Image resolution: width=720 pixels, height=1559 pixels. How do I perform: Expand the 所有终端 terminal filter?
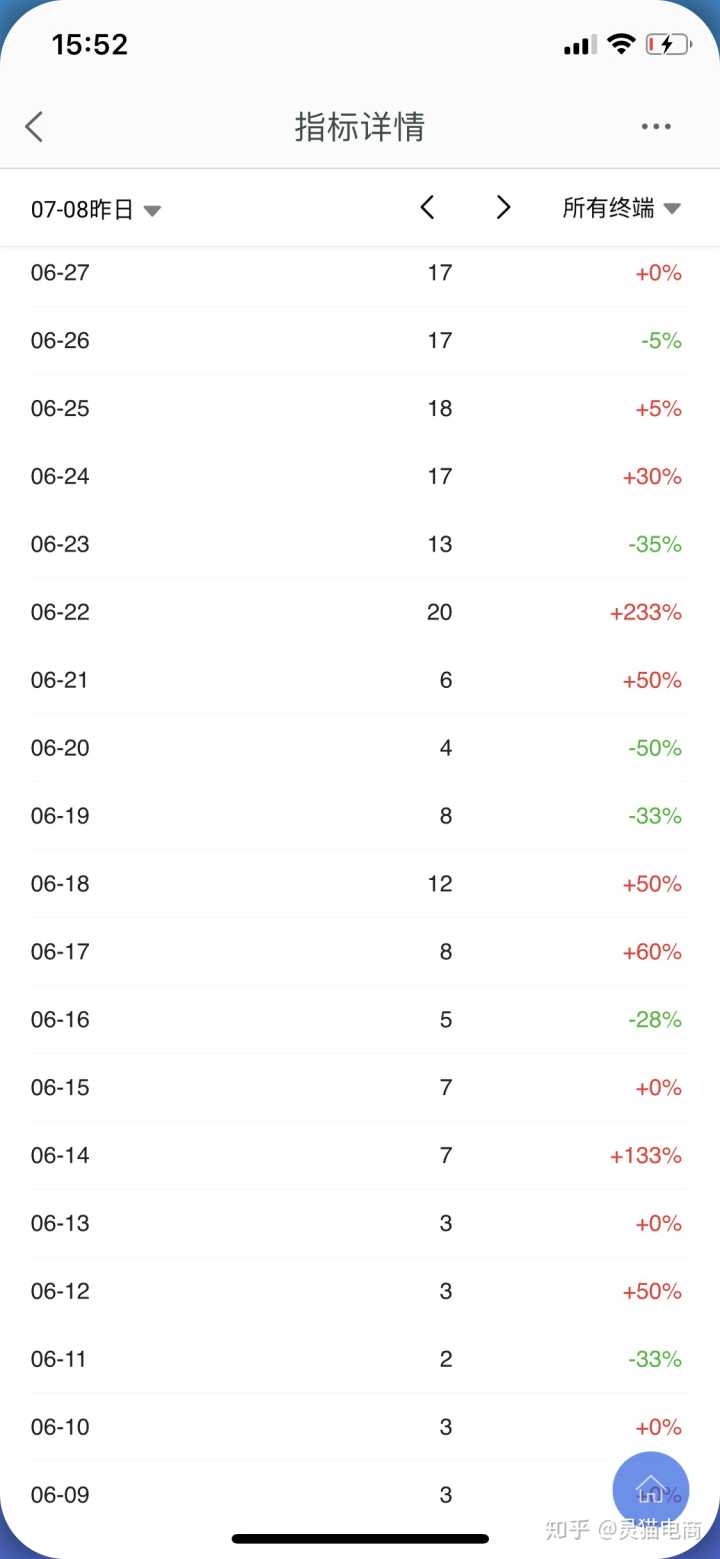coord(609,208)
